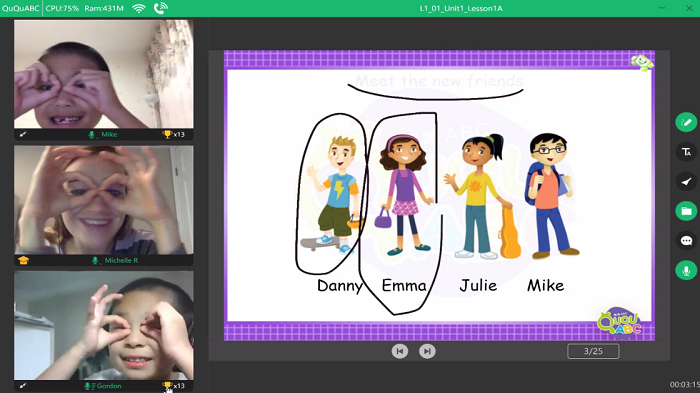The height and width of the screenshot is (393, 700).
Task: Toggle Michelle R's microphone icon
Action: [x=95, y=260]
